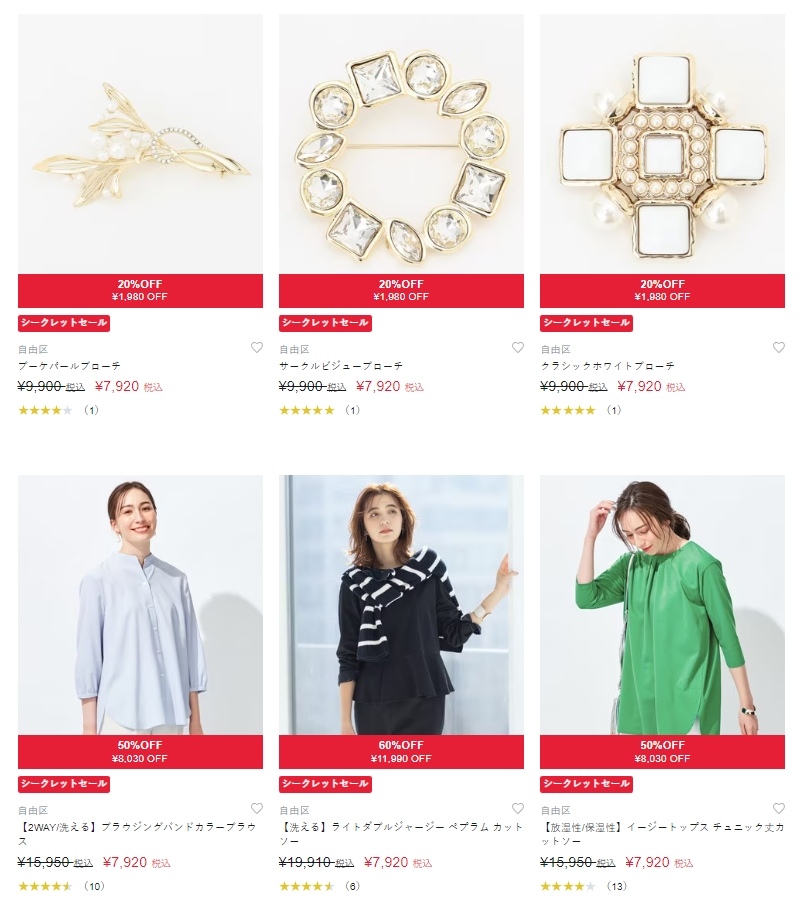Add クラシックホワイトブローチ to favorites heart
Screen dimensions: 807x917
(779, 347)
